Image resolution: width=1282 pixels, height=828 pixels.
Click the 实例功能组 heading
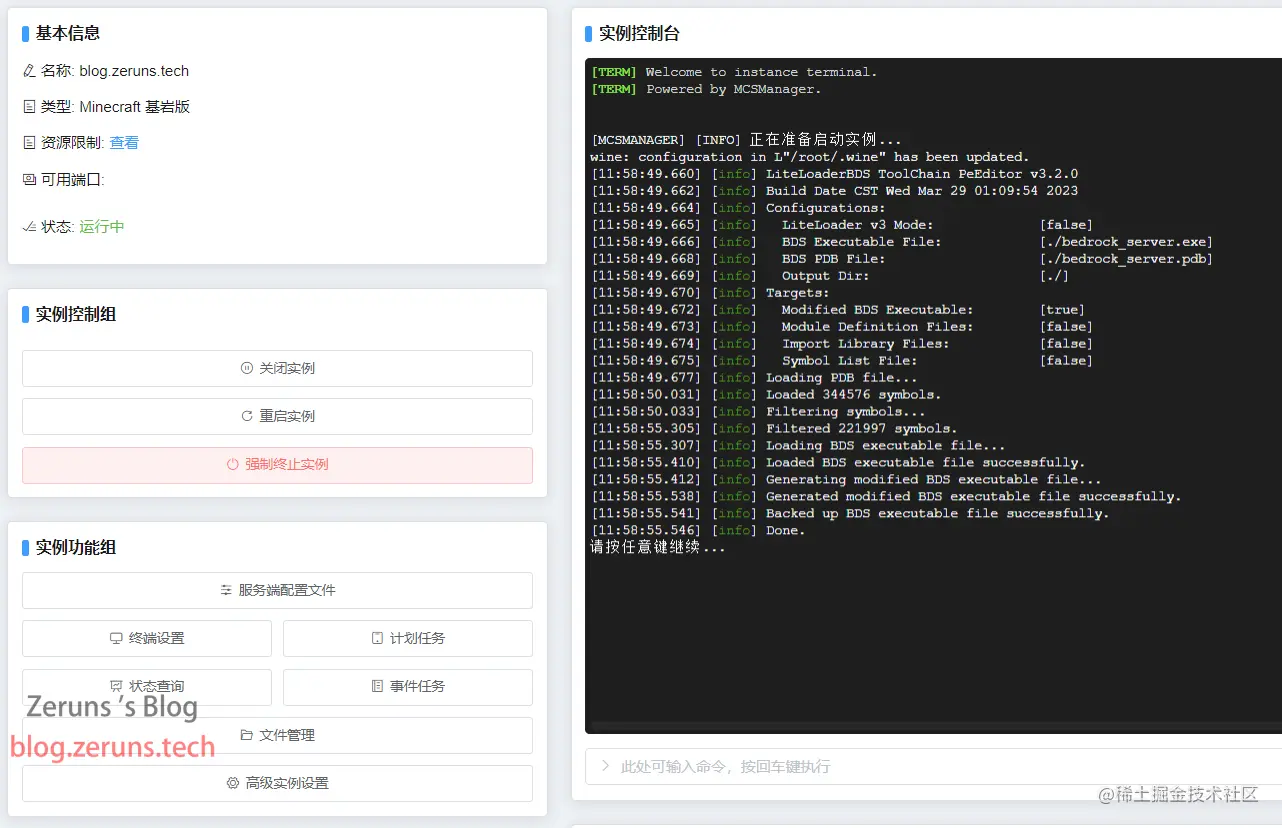click(x=76, y=547)
